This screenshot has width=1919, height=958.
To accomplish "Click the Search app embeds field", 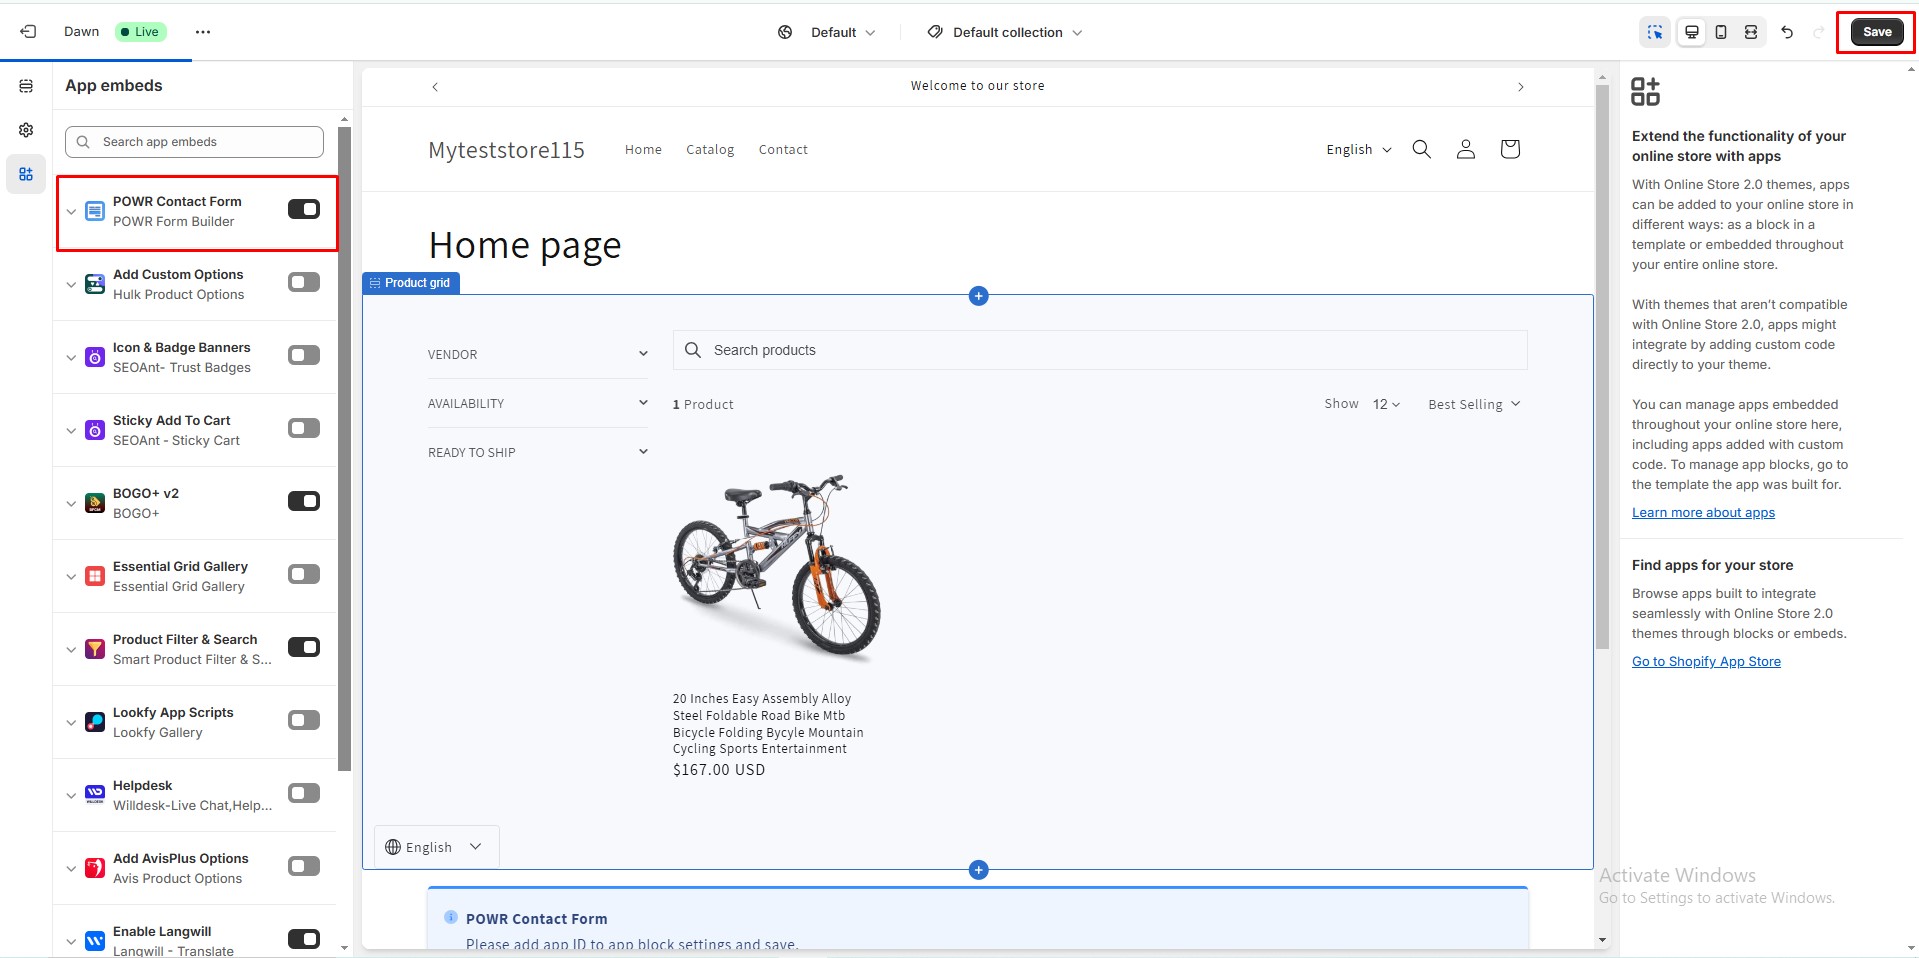I will point(193,141).
